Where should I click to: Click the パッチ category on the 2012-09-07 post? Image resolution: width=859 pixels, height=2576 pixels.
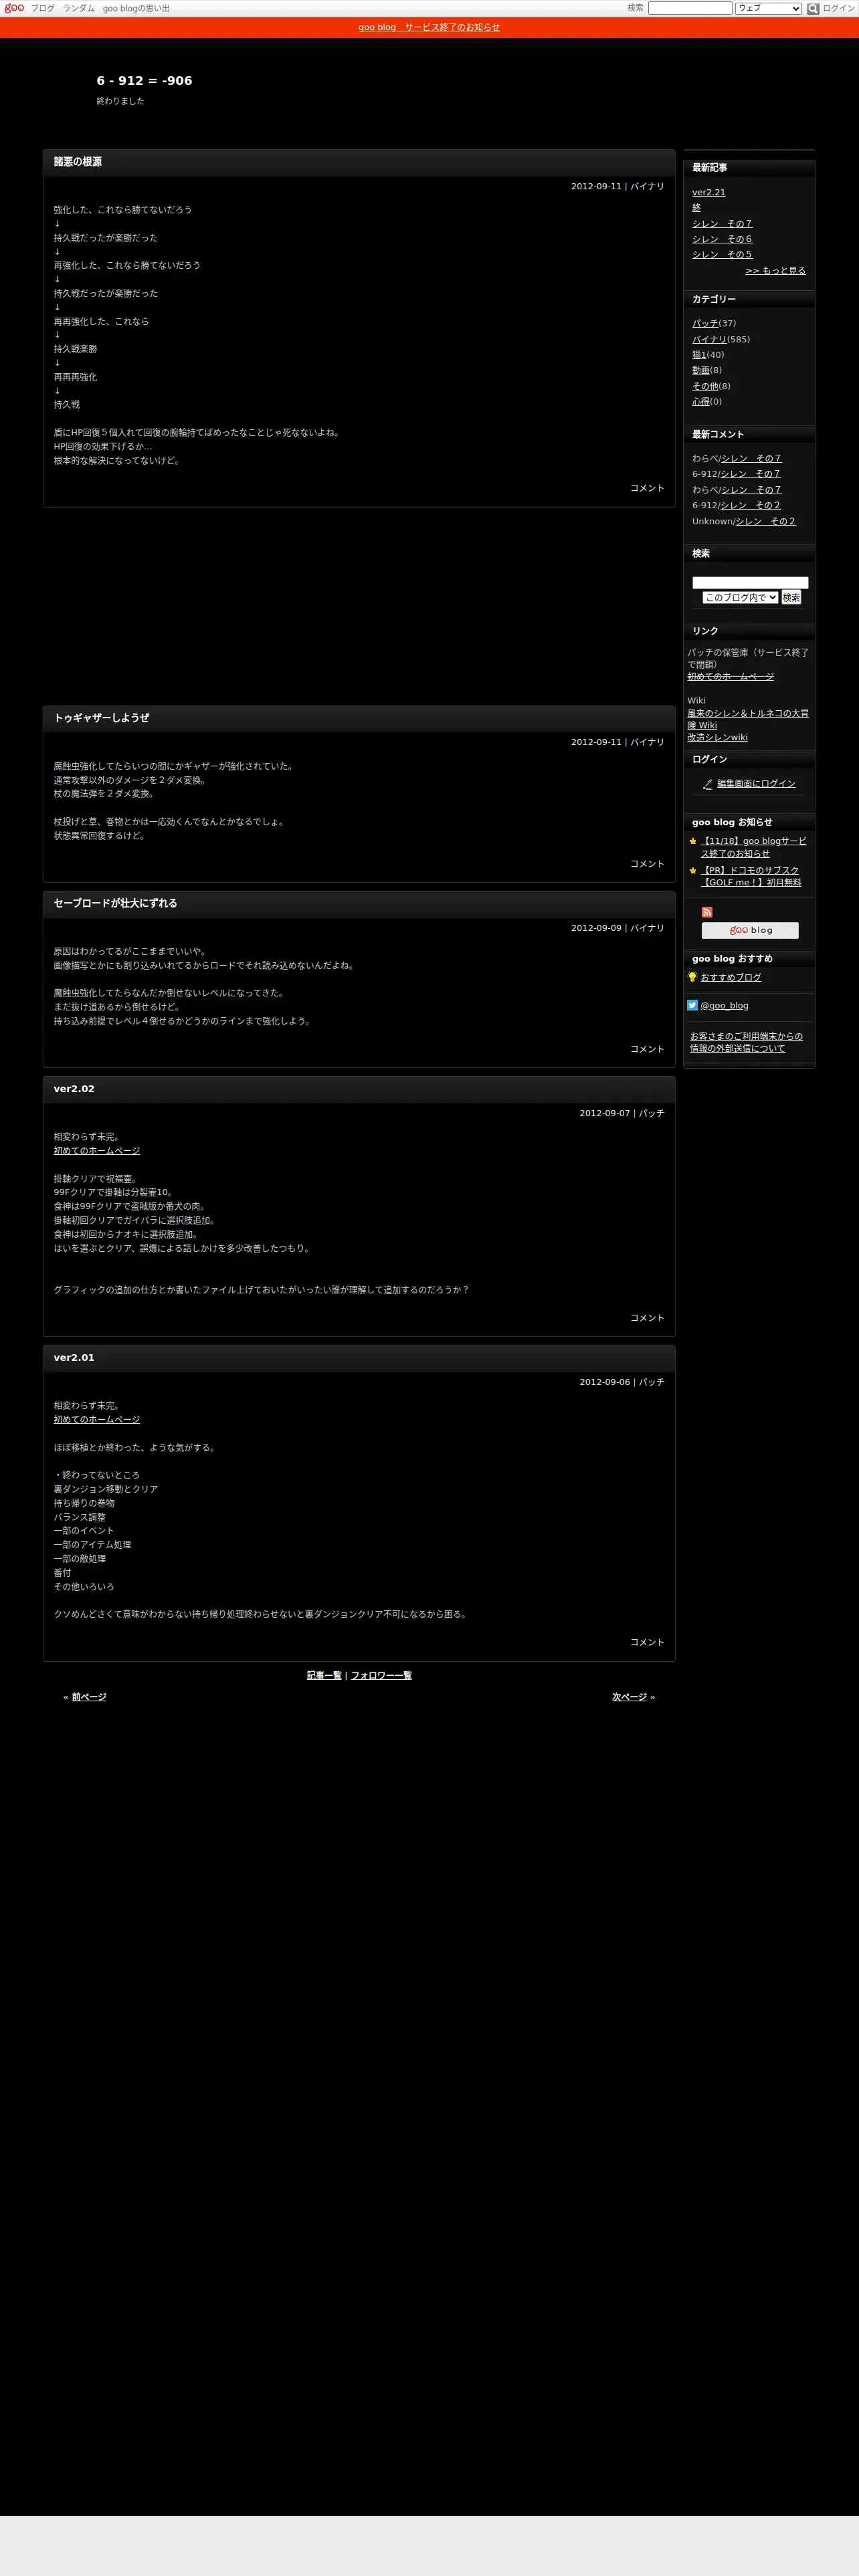pos(652,1113)
